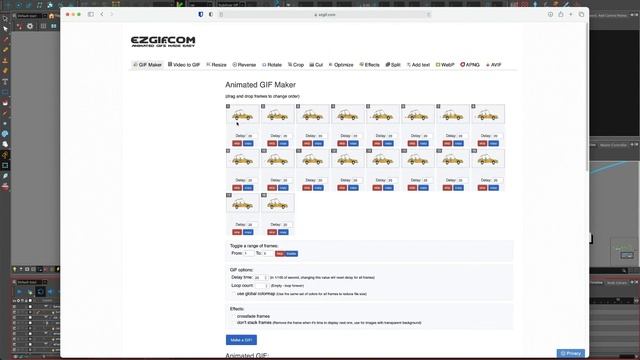This screenshot has width=640, height=360.
Task: Click the Delay field of frame 3
Action: click(322, 136)
